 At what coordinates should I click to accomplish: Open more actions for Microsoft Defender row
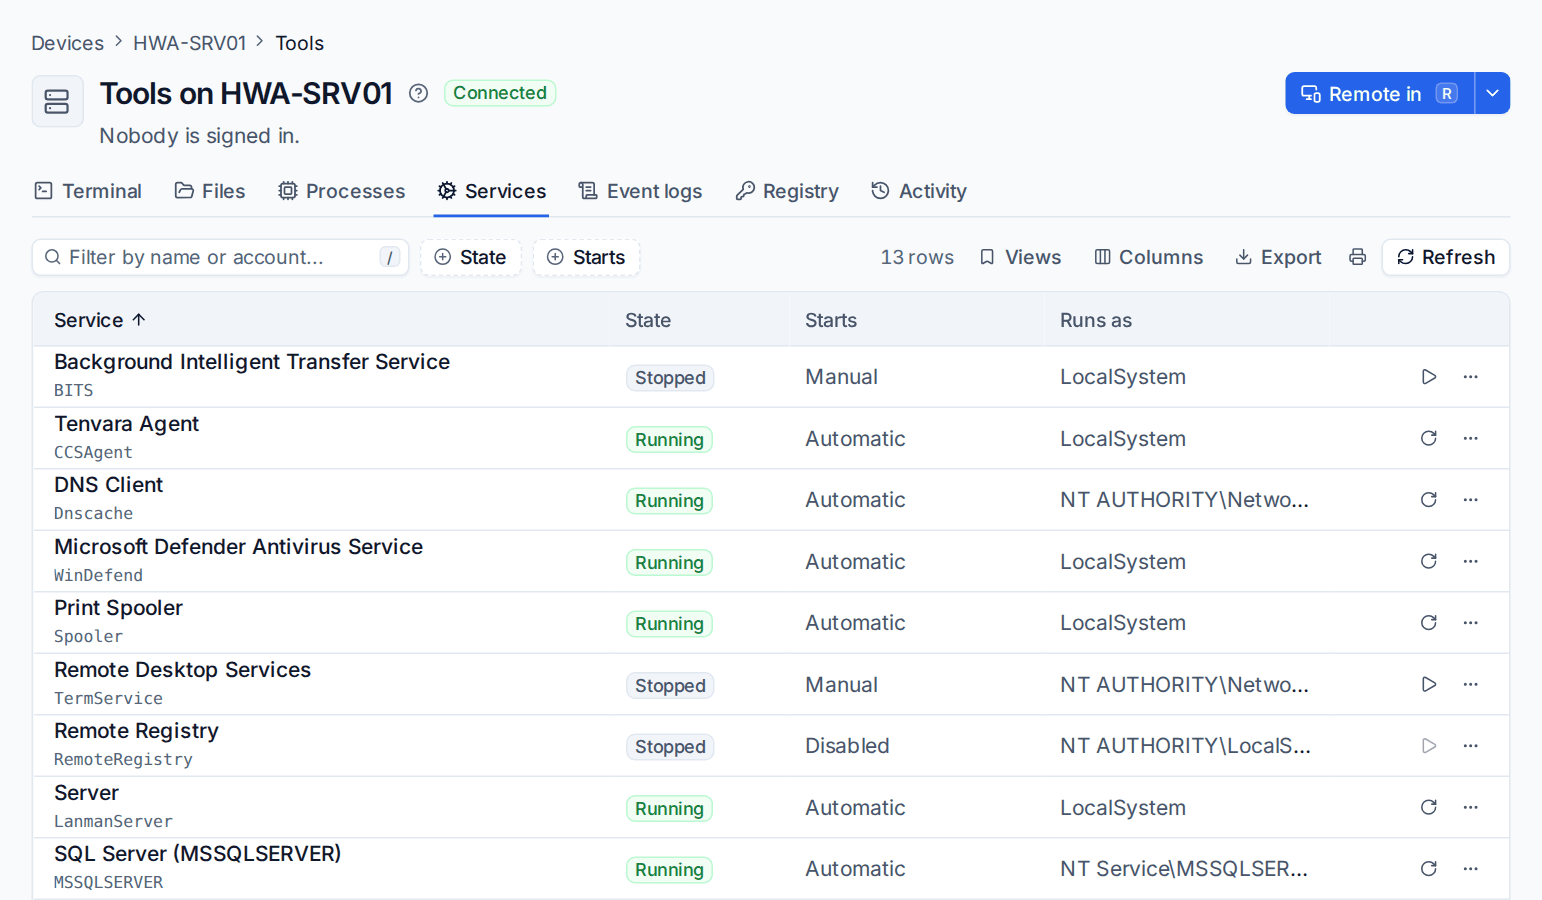click(1470, 561)
